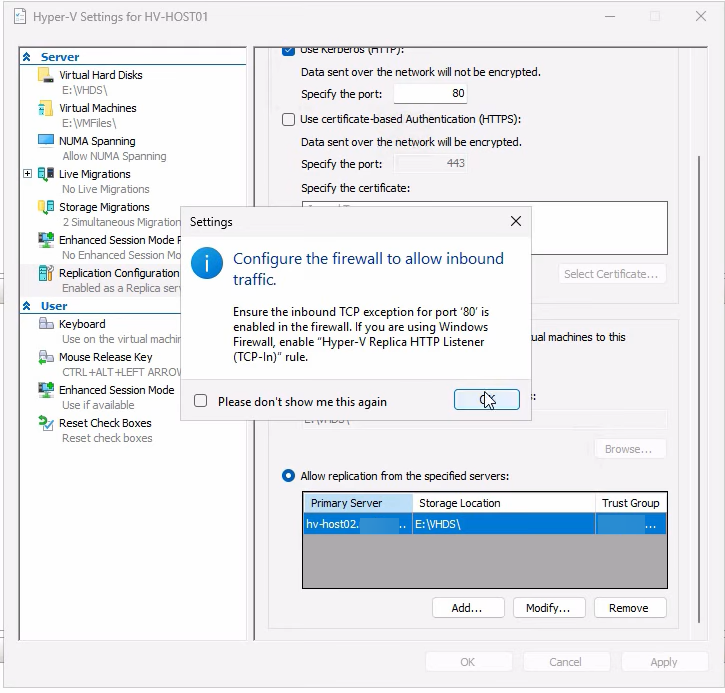Click the Virtual Hard Disks icon
Image resolution: width=725 pixels, height=693 pixels.
[45, 75]
